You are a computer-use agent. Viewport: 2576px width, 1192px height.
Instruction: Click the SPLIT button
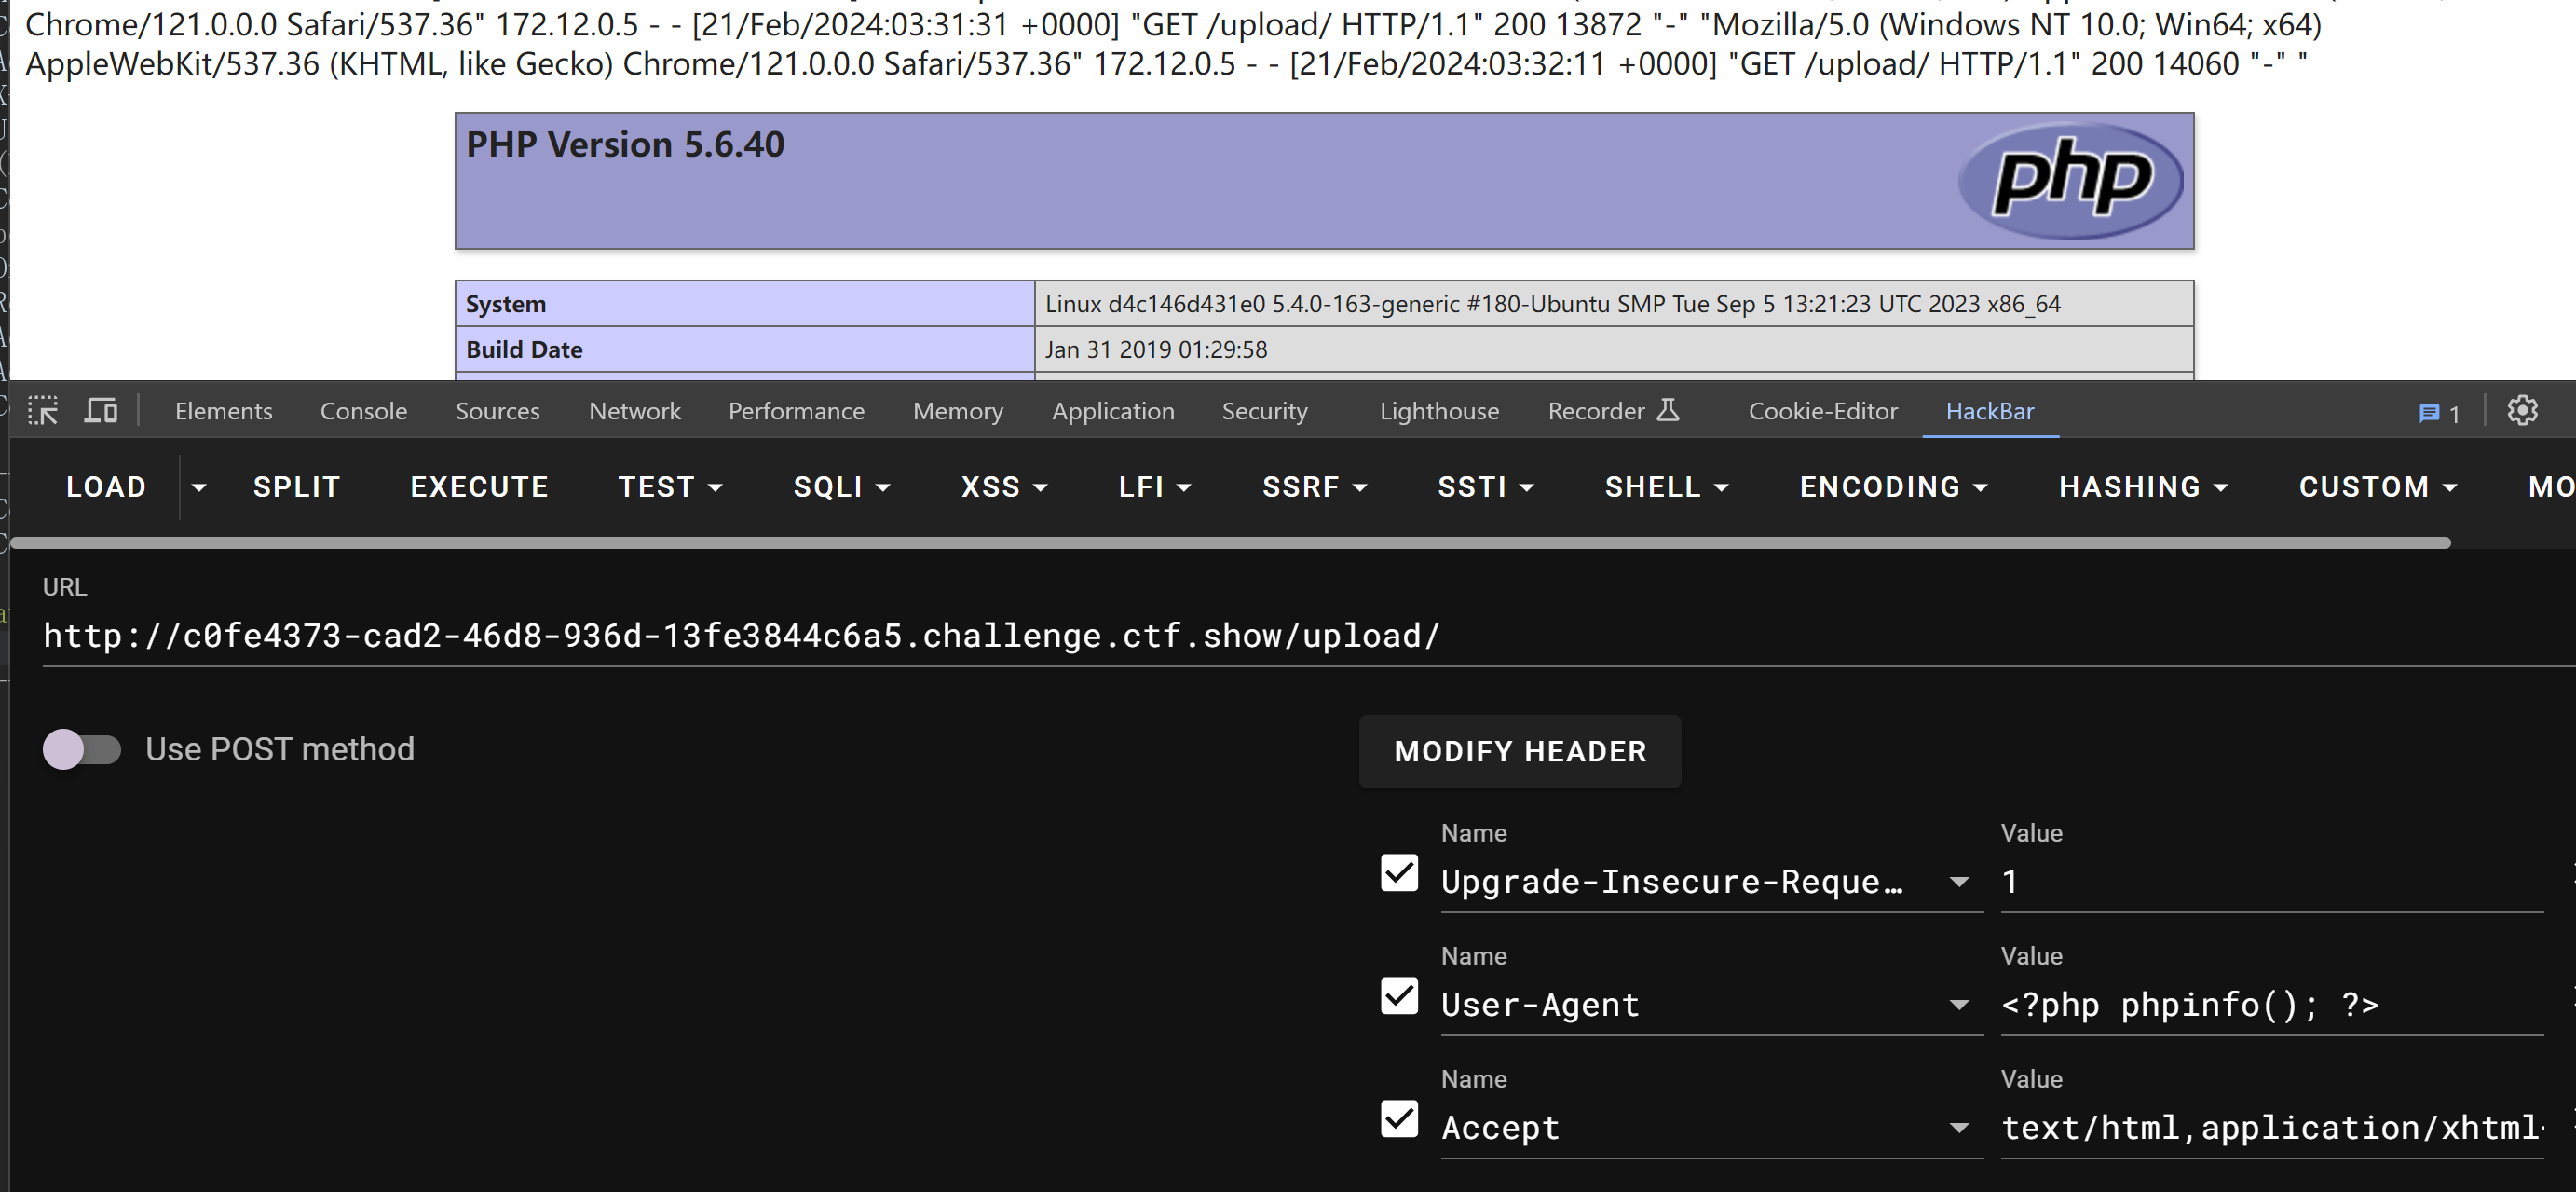296,487
